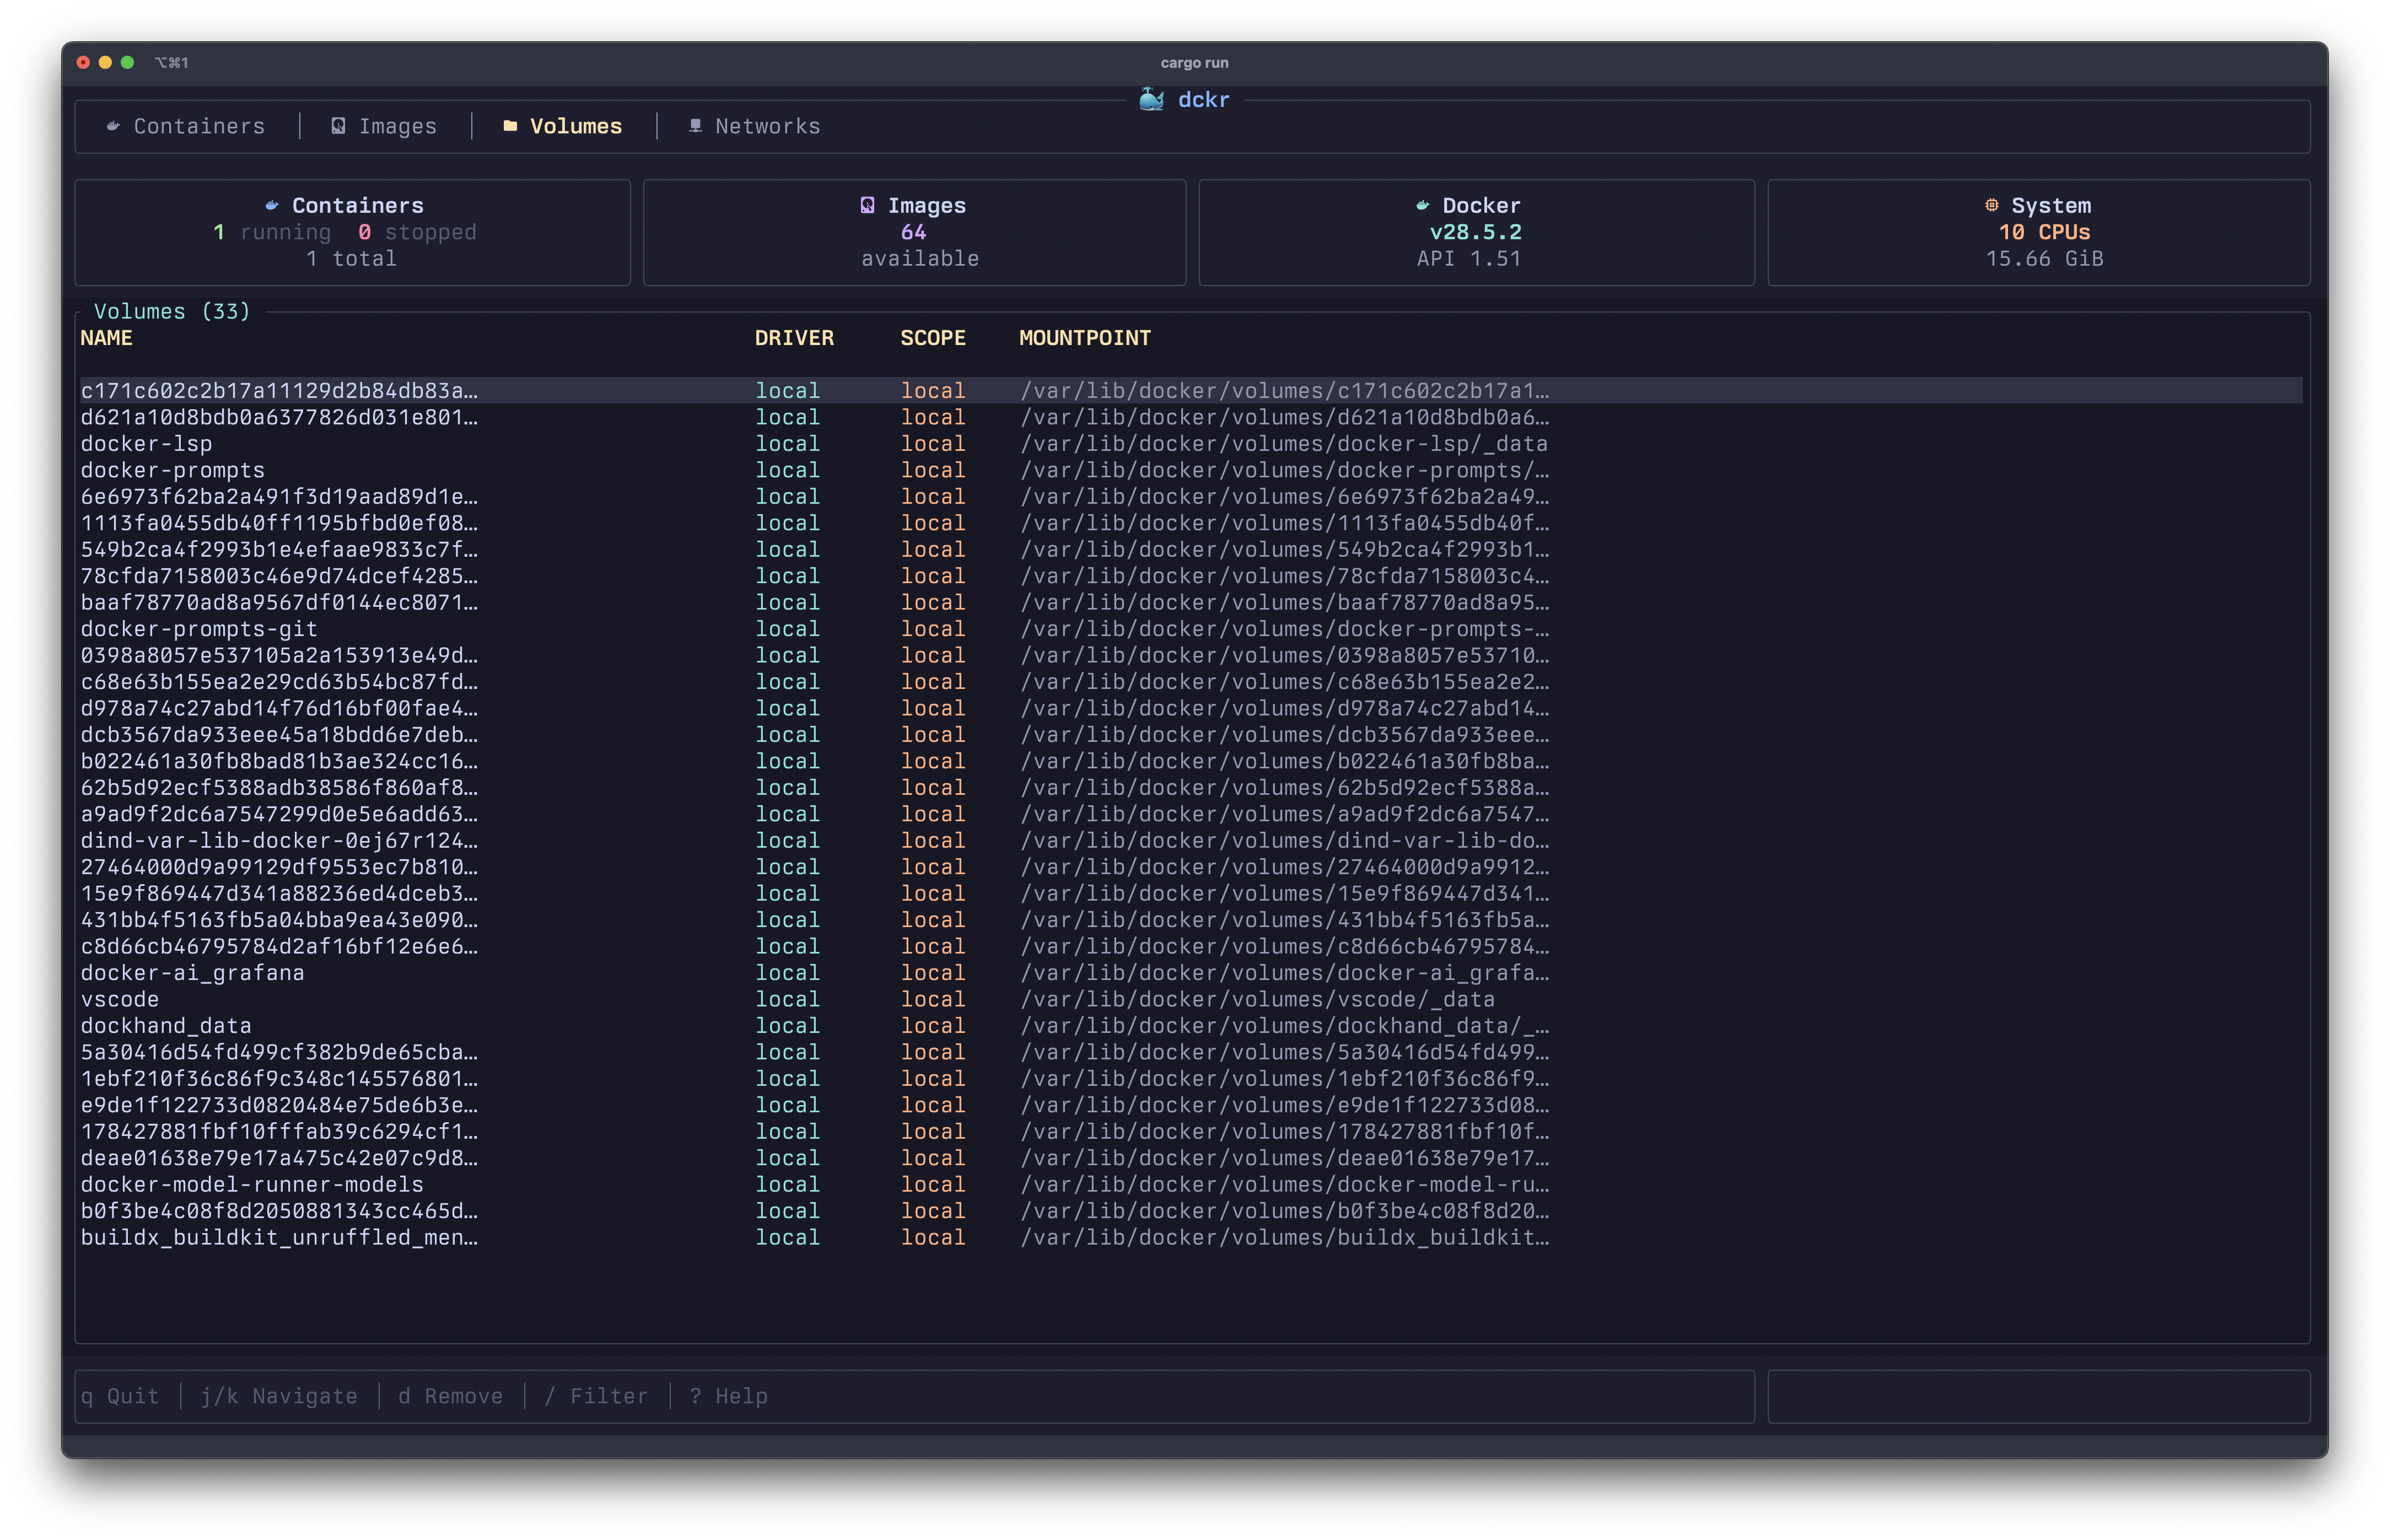The height and width of the screenshot is (1540, 2390).
Task: Switch to the Networks tab
Action: [x=767, y=127]
